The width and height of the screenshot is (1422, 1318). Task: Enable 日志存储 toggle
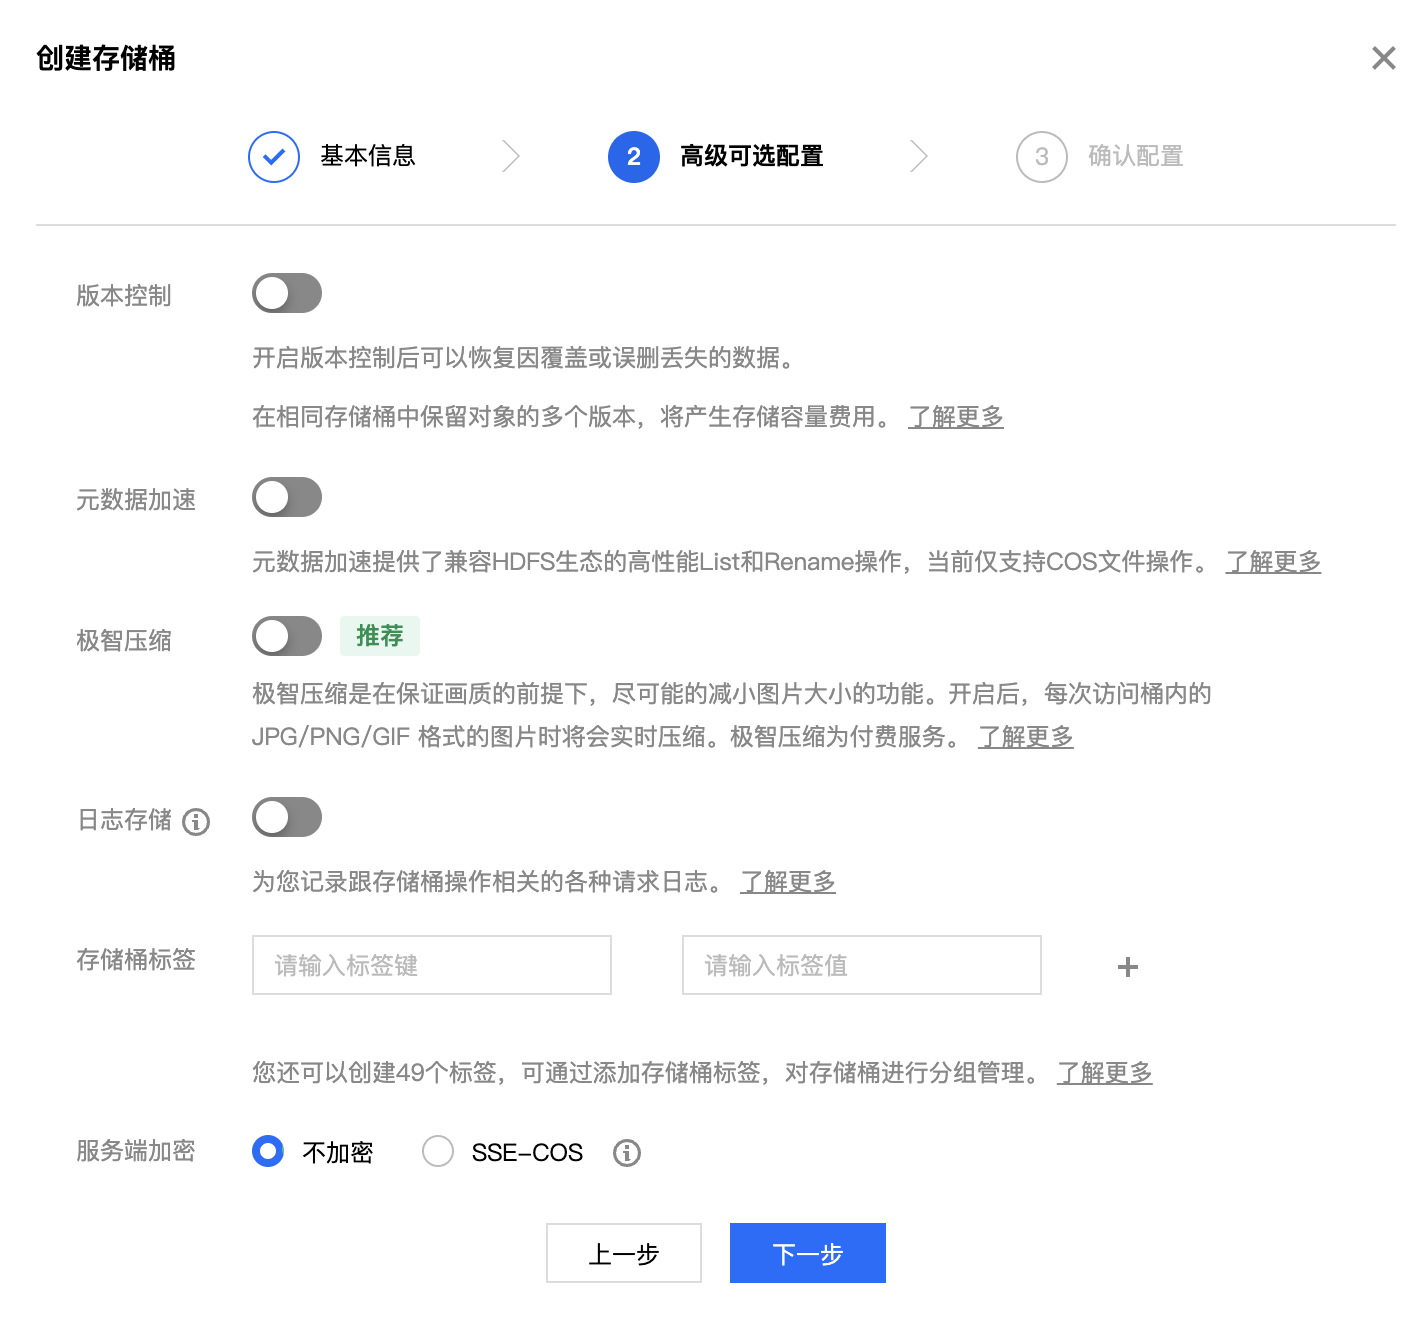pos(287,817)
